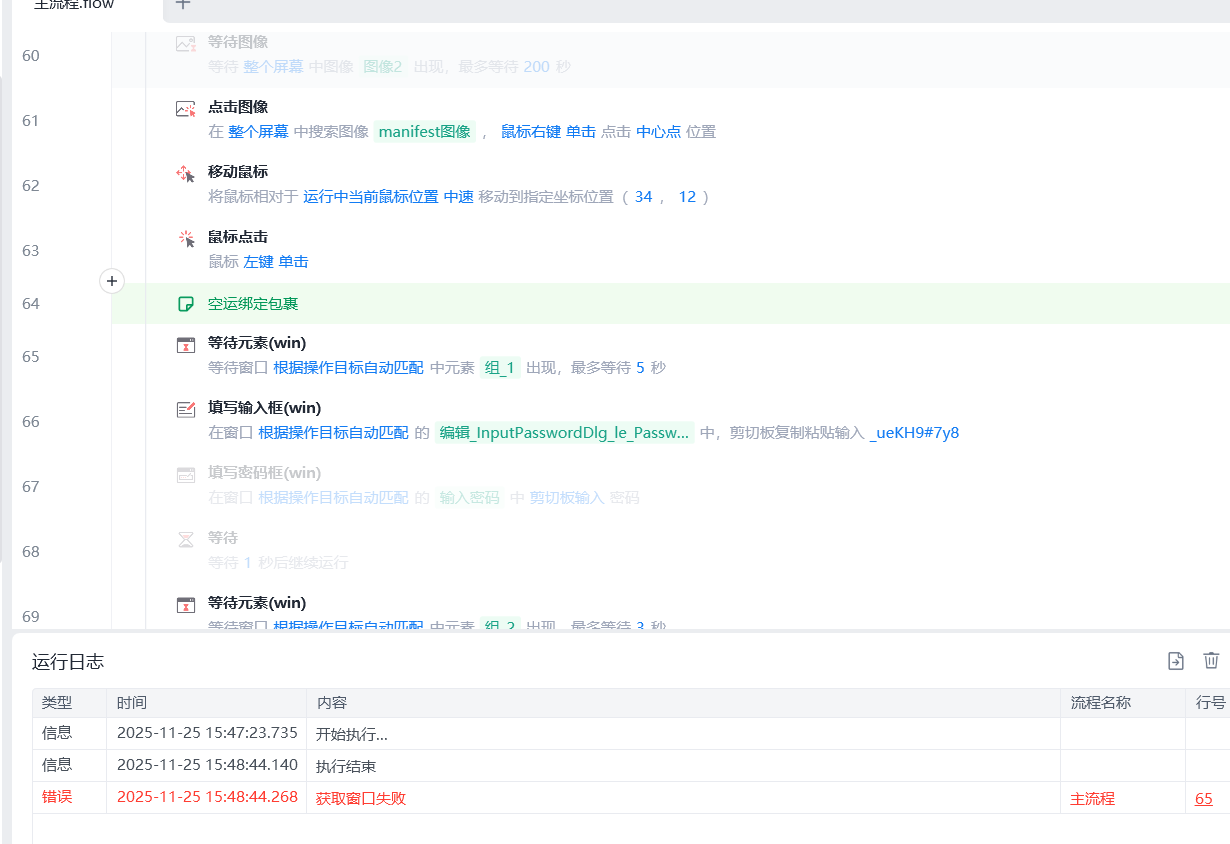Click the 内容 column header
This screenshot has width=1230, height=844.
683,703
